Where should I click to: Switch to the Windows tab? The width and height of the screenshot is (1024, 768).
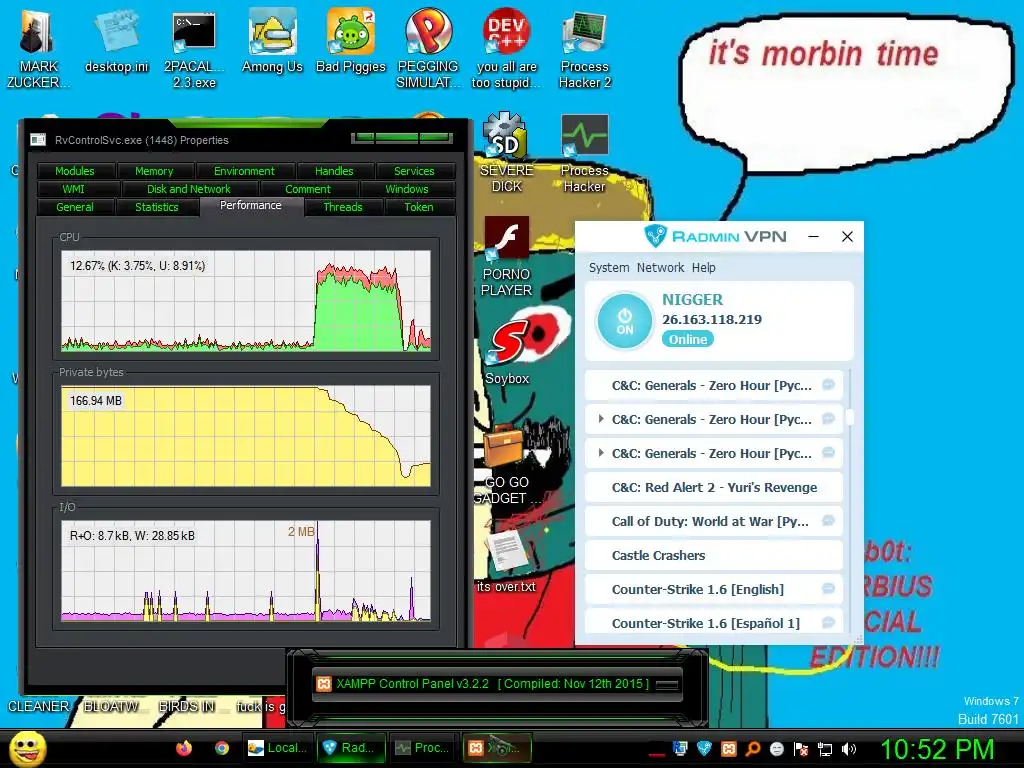(x=407, y=189)
